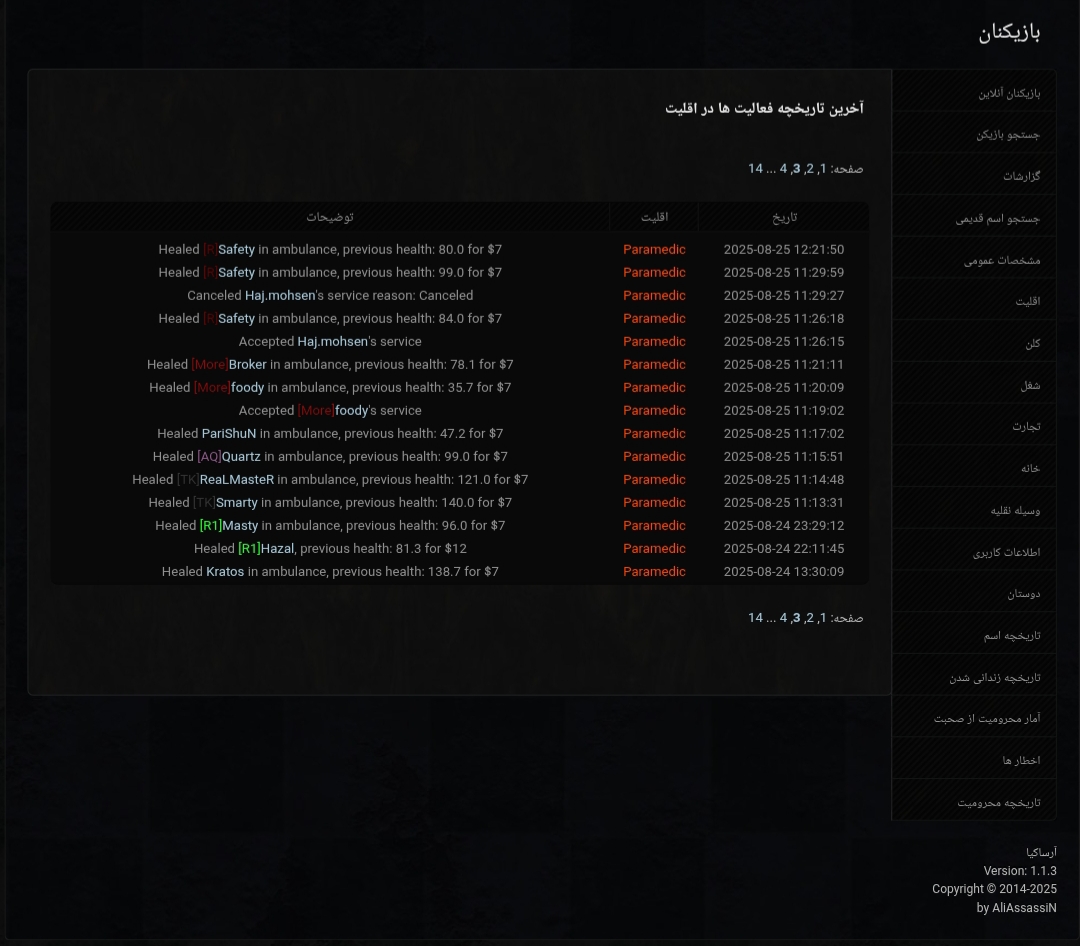Go to page 2 in pagination below table
Viewport: 1080px width, 946px height.
coord(810,618)
